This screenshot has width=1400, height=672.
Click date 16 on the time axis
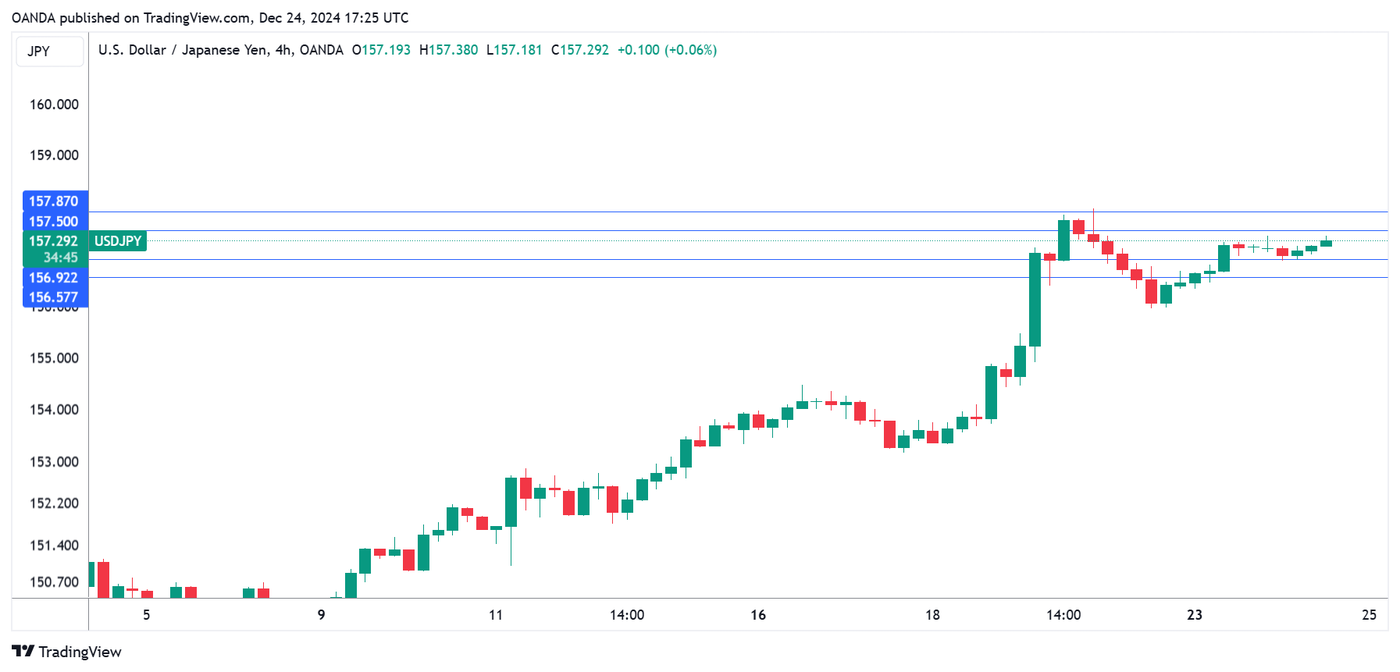(x=758, y=615)
